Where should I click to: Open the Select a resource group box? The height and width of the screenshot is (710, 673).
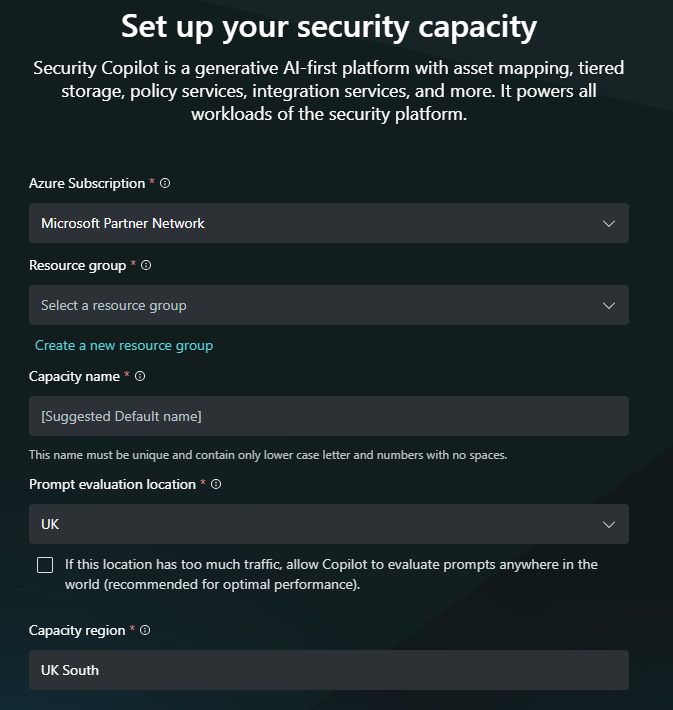[x=329, y=305]
